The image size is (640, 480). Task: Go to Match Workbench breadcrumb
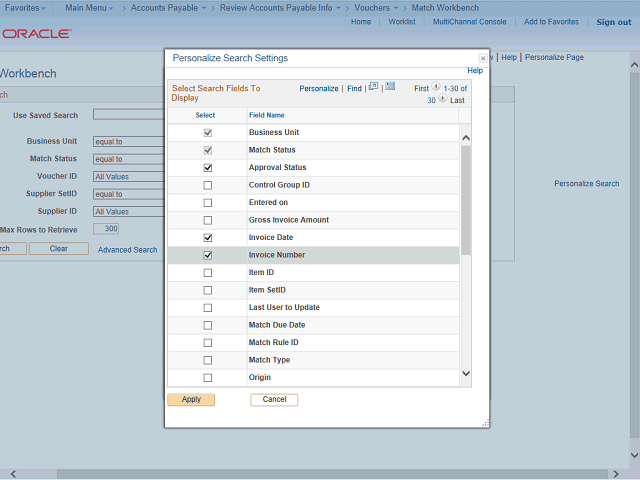click(445, 8)
